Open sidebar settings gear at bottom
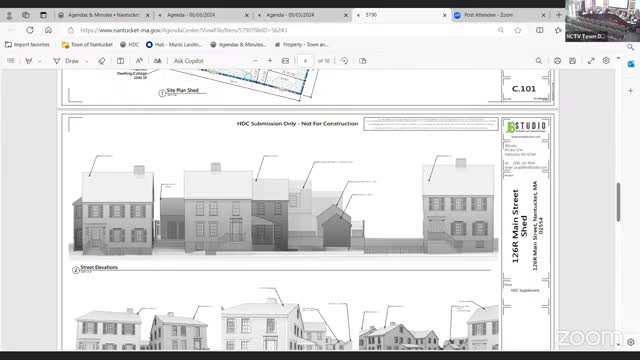Image resolution: width=640 pixels, height=360 pixels. pos(631,342)
